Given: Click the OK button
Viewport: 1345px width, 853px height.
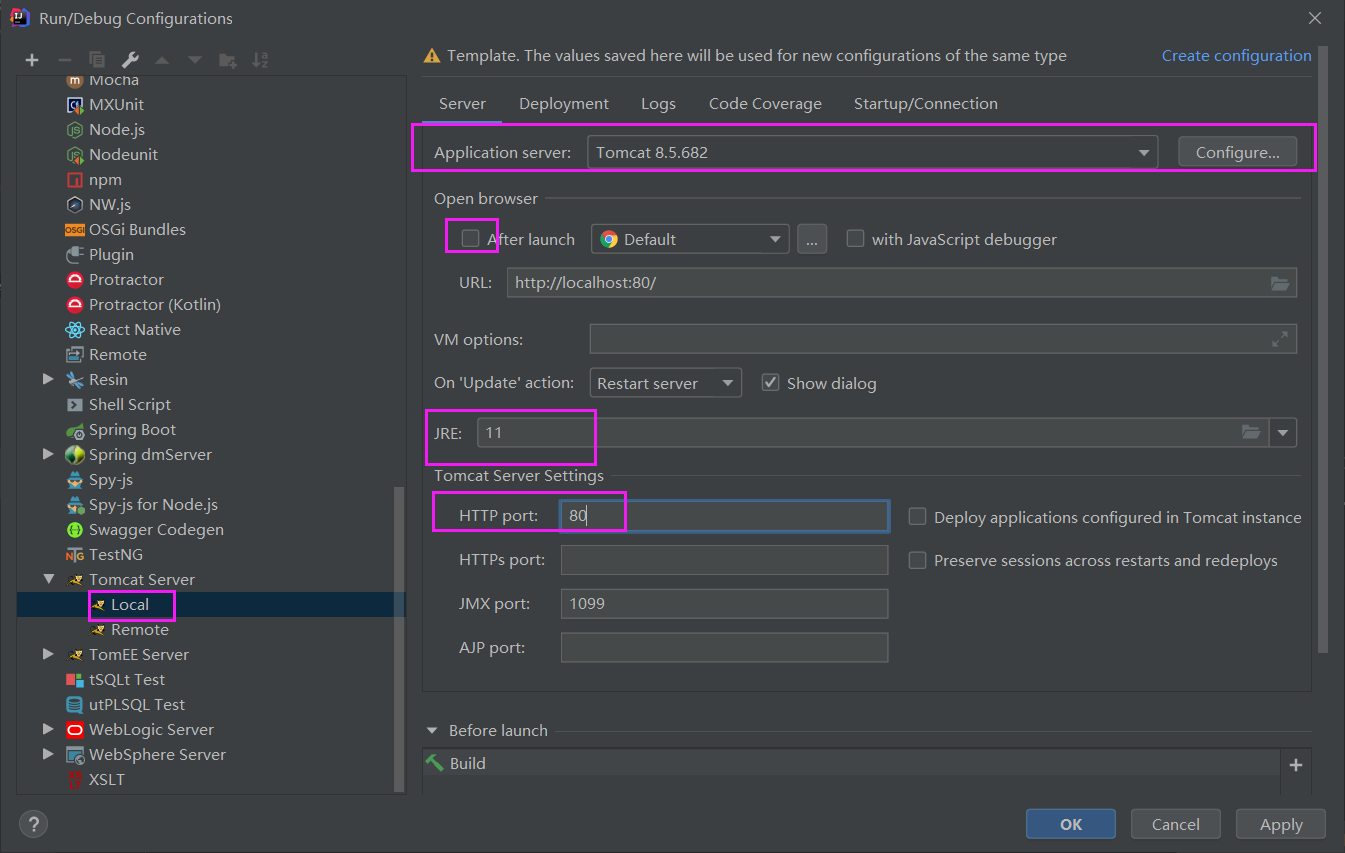Looking at the screenshot, I should (x=1071, y=824).
